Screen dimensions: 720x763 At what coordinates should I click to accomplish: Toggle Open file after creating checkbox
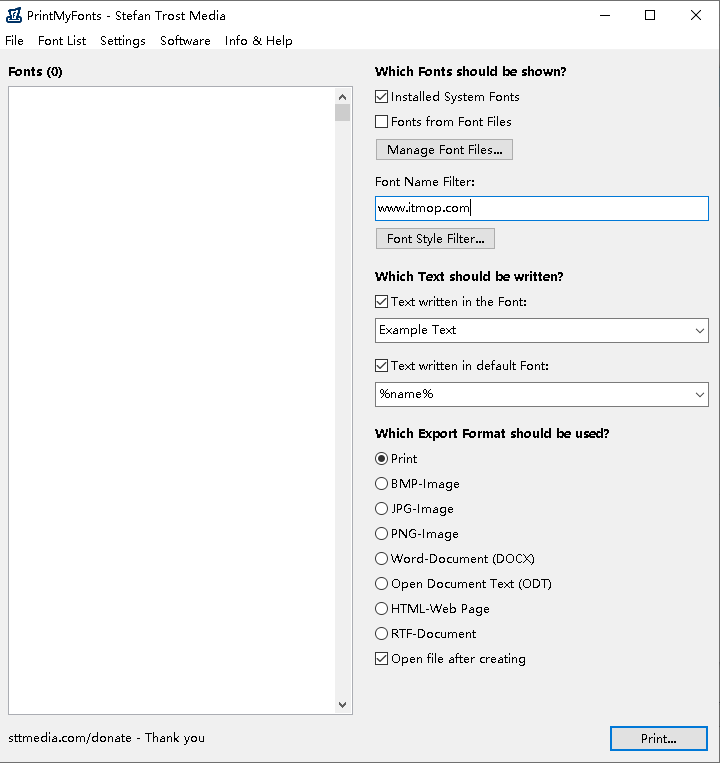(381, 659)
